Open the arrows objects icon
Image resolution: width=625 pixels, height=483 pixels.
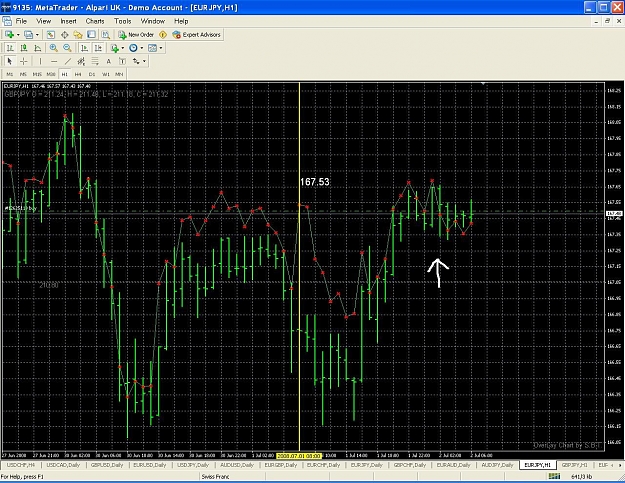[136, 61]
